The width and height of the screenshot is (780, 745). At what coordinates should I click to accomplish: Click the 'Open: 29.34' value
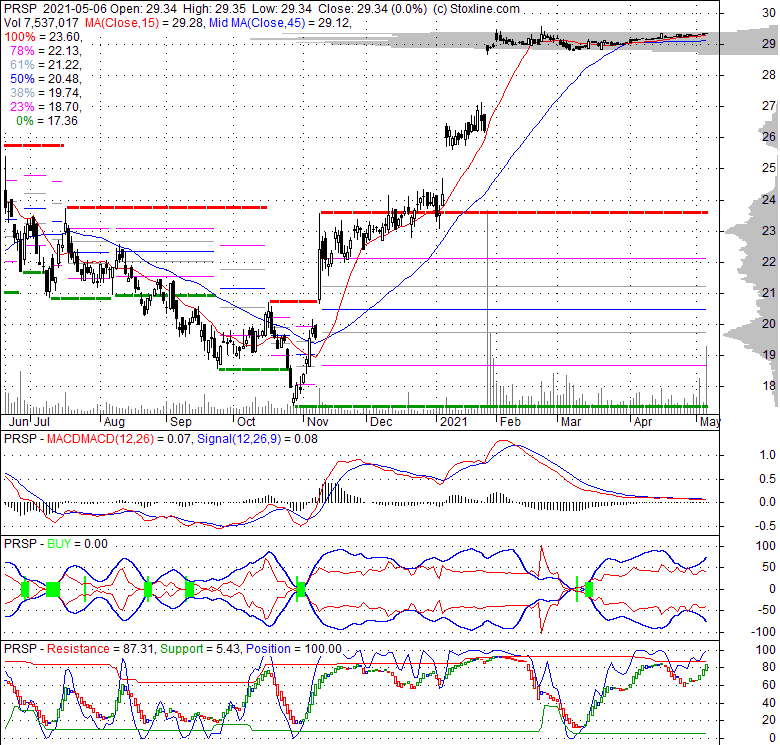point(144,8)
